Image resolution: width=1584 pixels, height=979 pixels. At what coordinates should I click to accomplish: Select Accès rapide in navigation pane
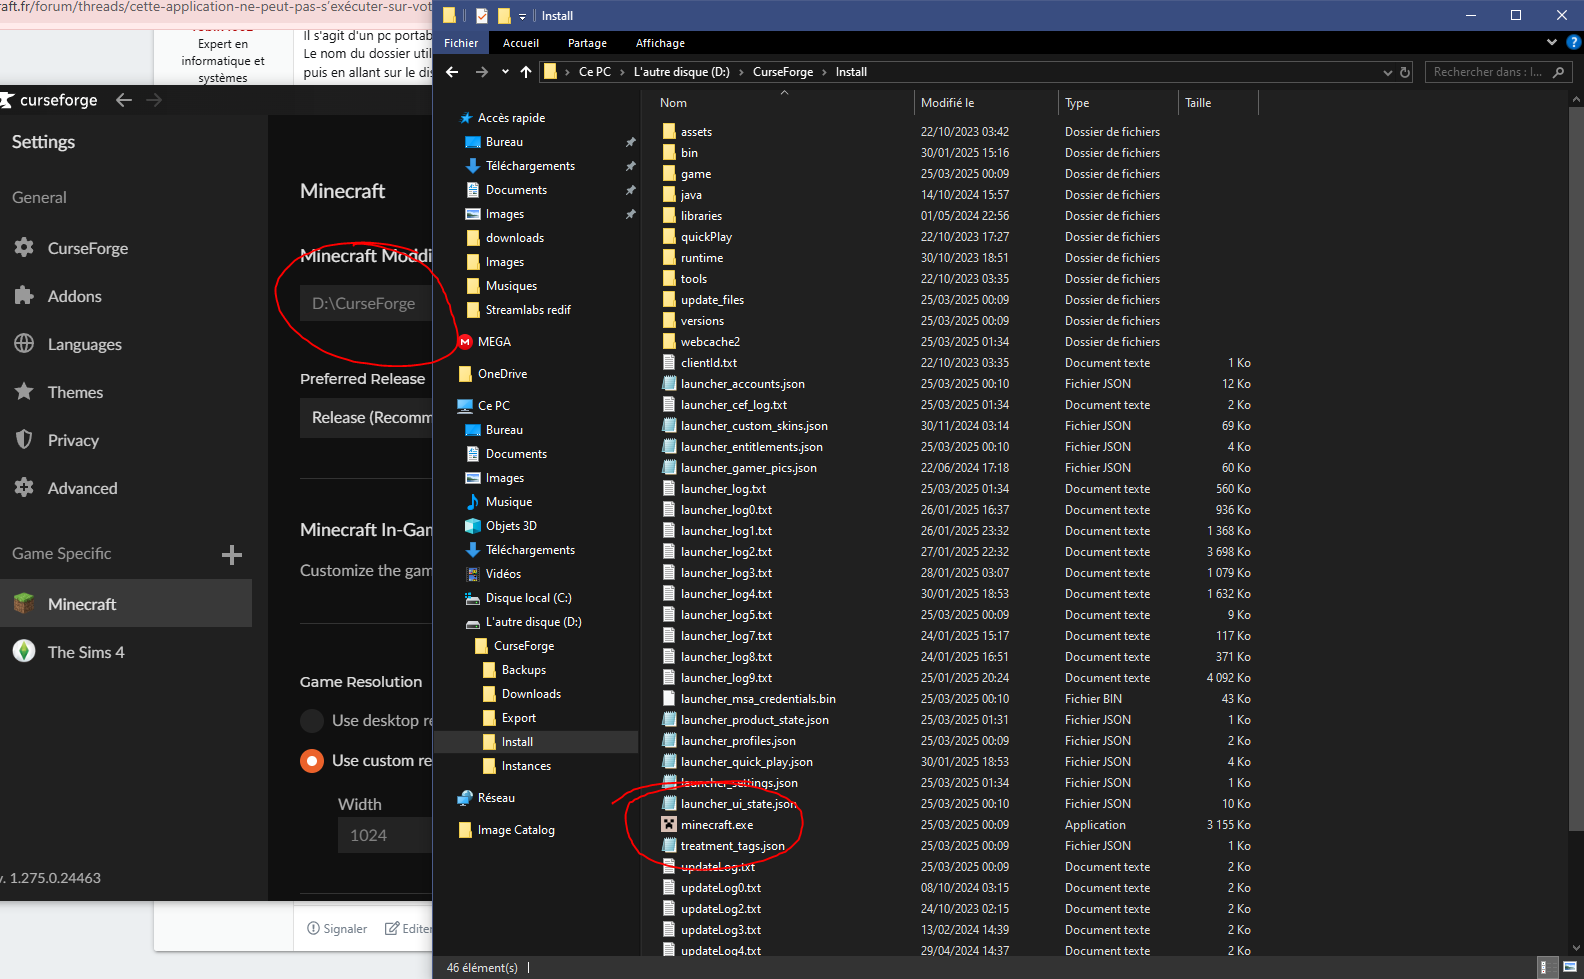[511, 118]
